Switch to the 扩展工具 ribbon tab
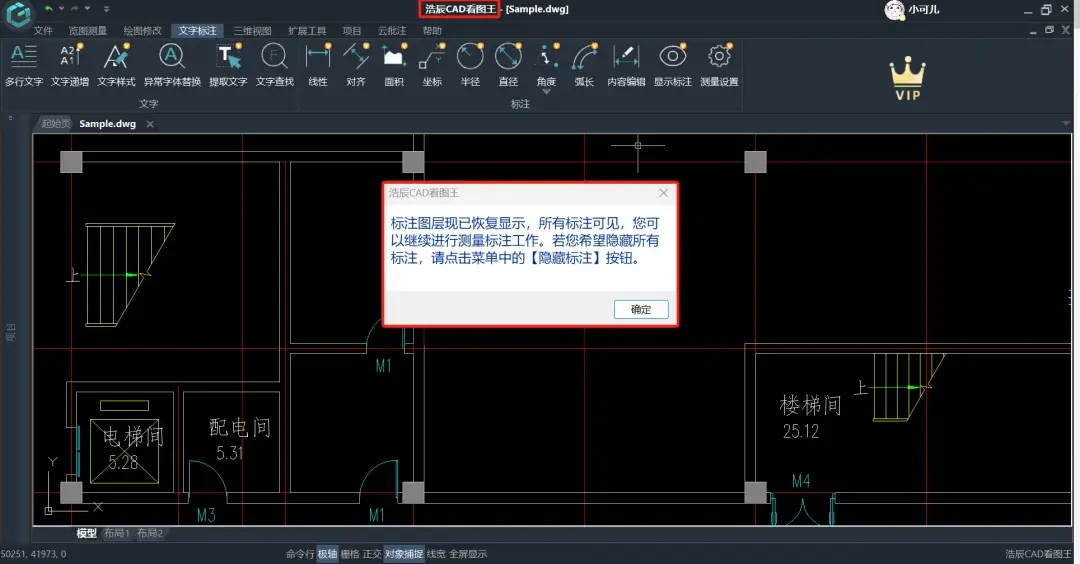 (x=307, y=30)
